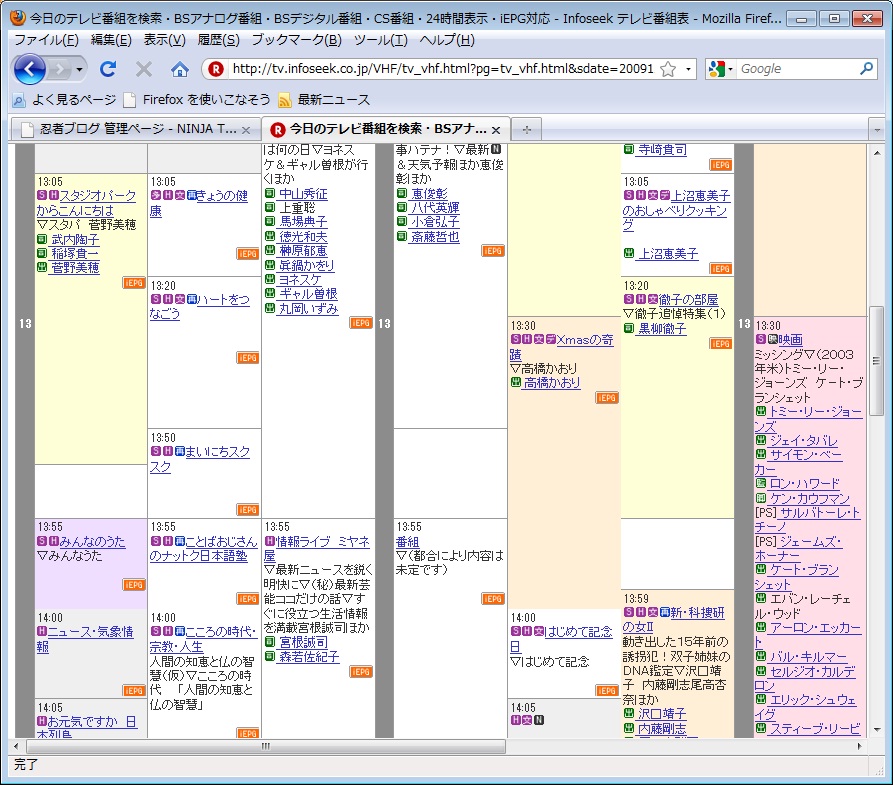The width and height of the screenshot is (893, 785).
Task: Open the 編集(E) menu
Action: 111,40
